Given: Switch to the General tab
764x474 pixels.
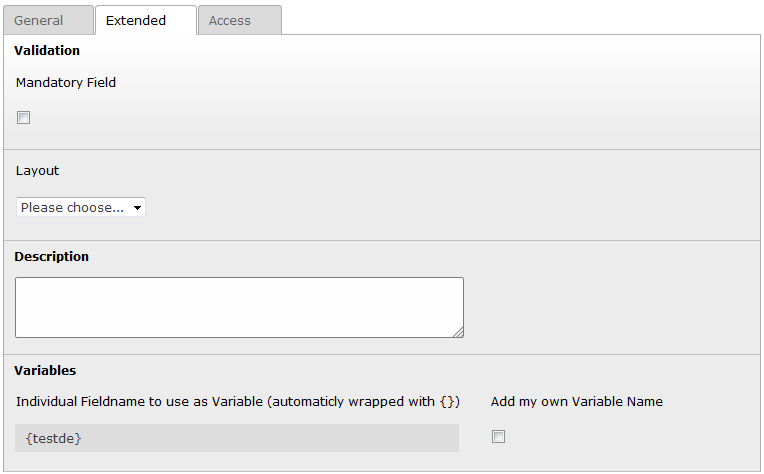Looking at the screenshot, I should click(x=39, y=20).
